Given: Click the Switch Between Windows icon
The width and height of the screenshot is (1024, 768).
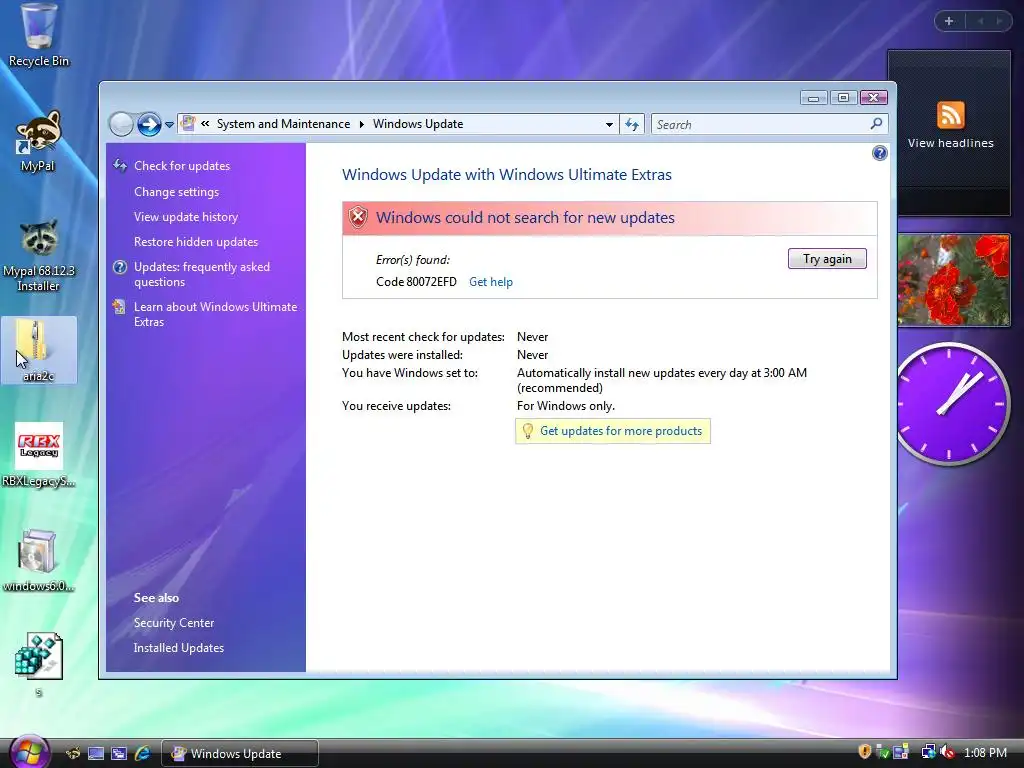Looking at the screenshot, I should (119, 754).
